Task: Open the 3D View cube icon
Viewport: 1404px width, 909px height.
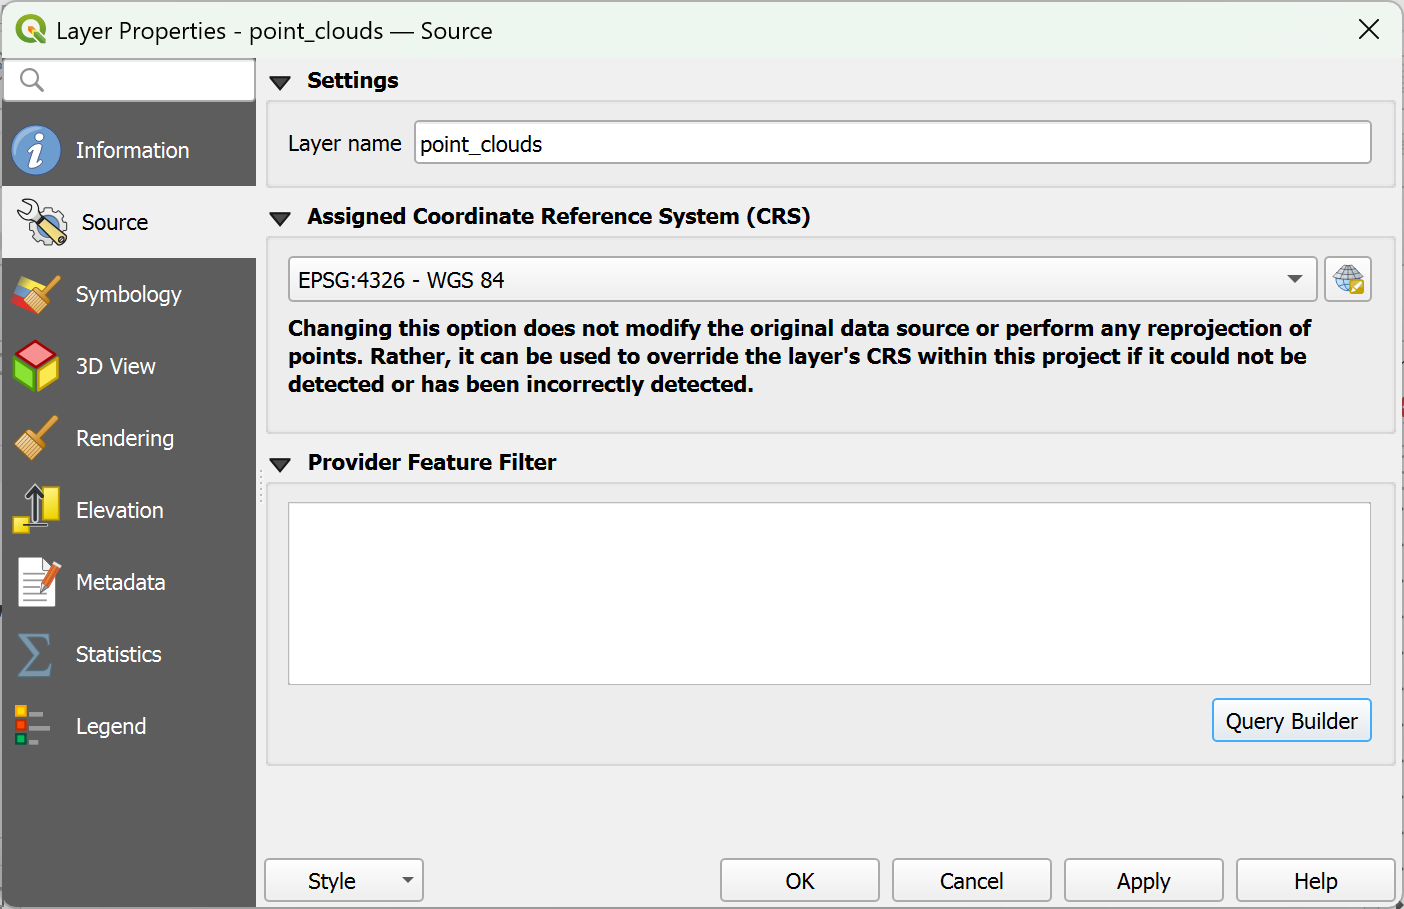Action: pyautogui.click(x=36, y=366)
